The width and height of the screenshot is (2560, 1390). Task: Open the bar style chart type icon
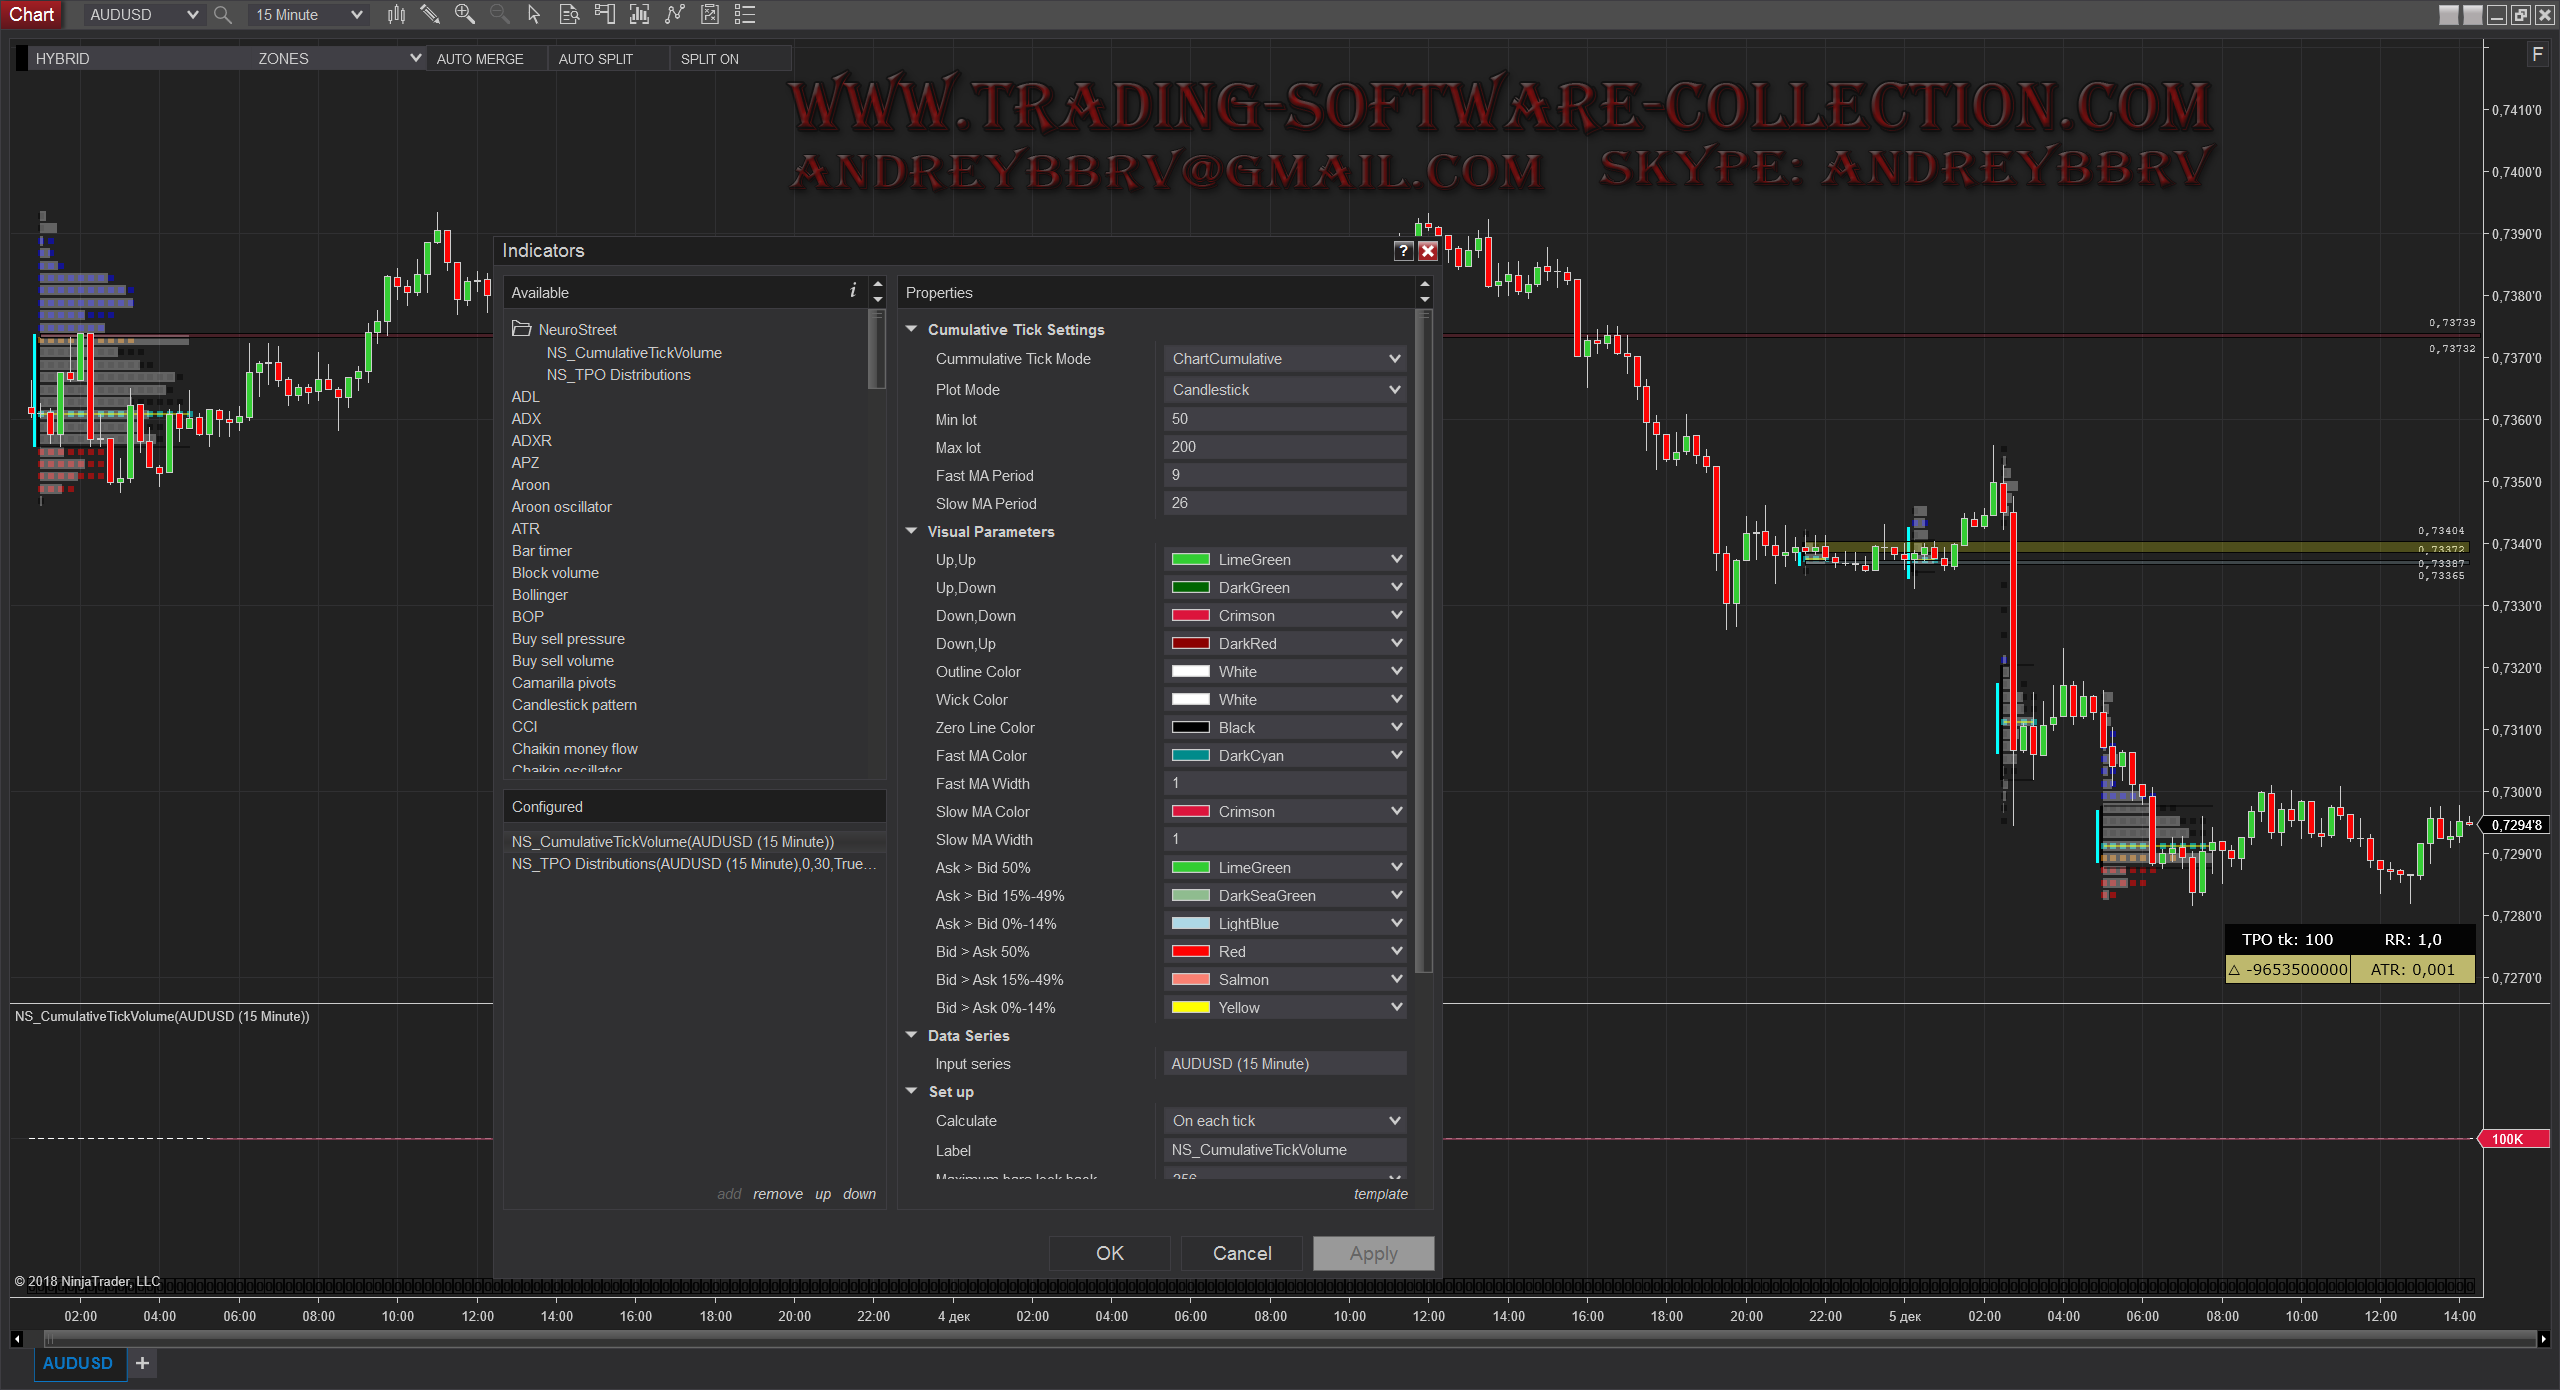point(396,14)
